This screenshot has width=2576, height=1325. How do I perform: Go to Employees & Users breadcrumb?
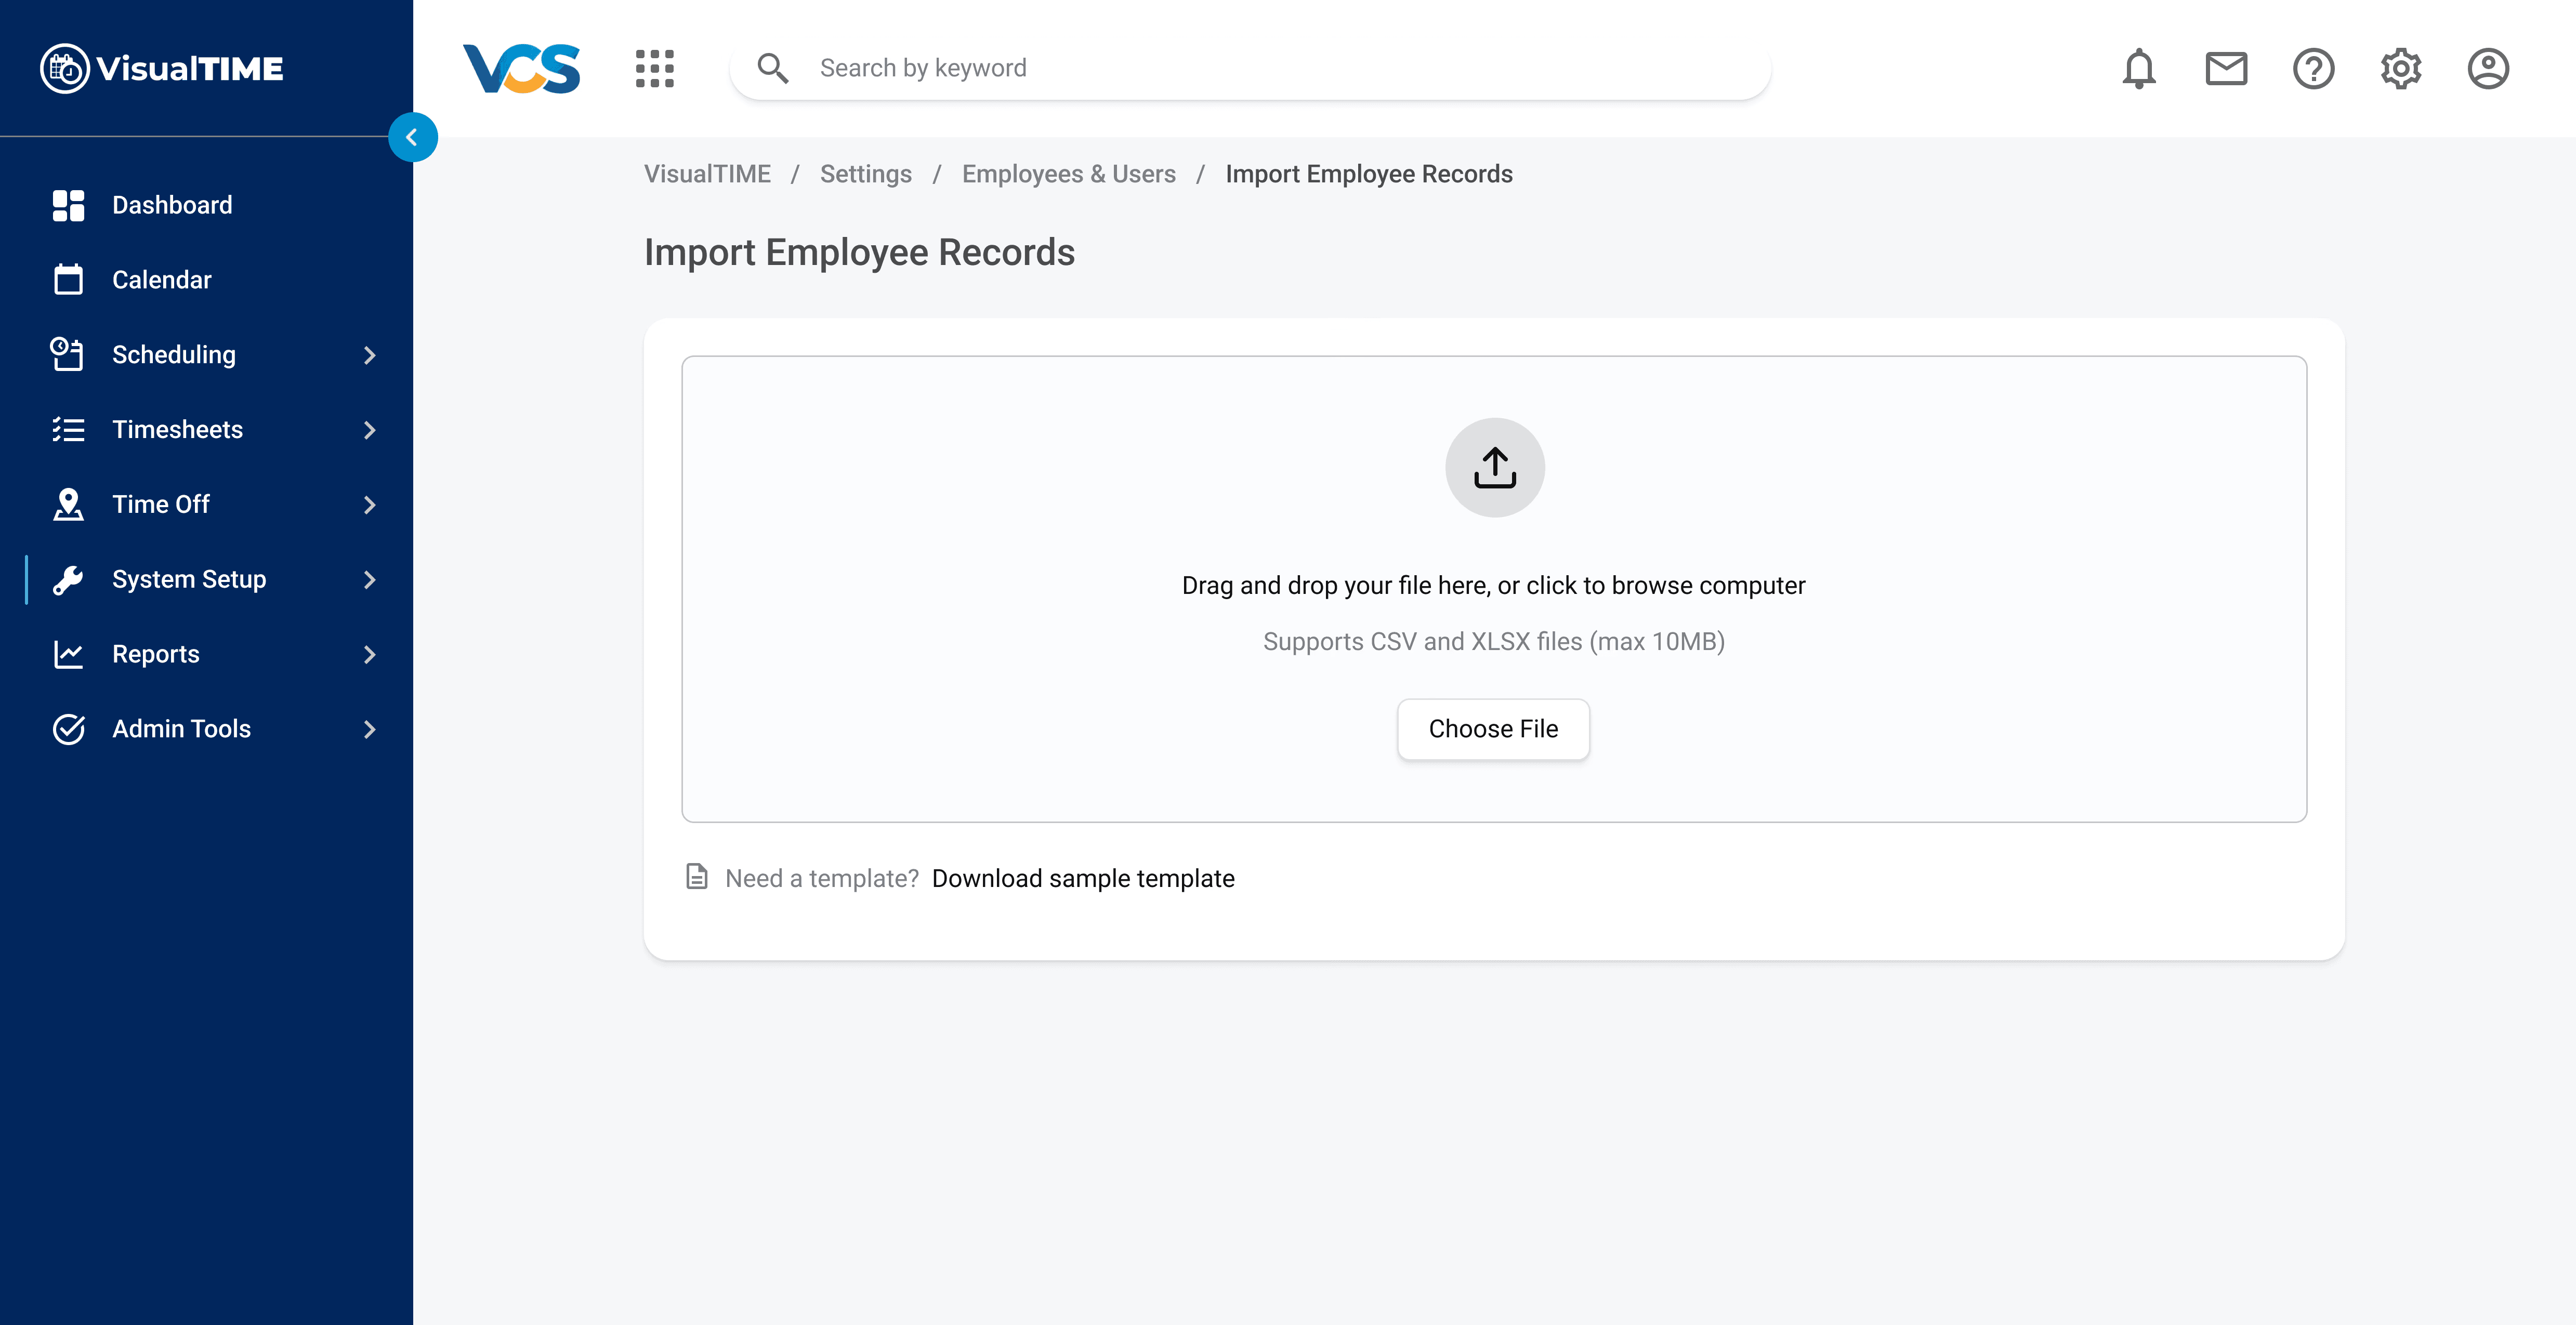click(1068, 174)
